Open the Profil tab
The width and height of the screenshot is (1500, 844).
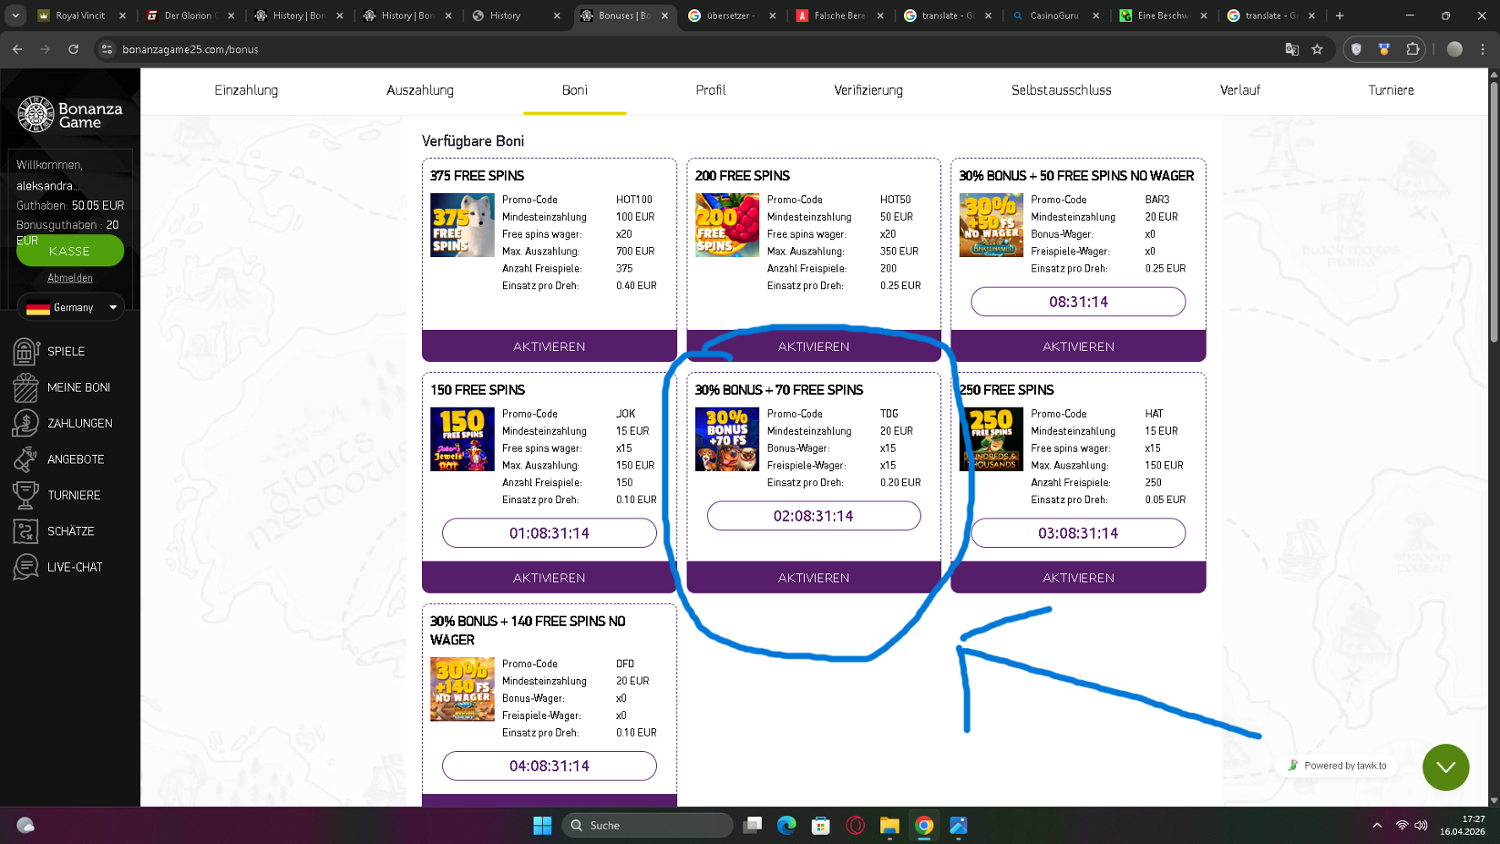point(711,90)
